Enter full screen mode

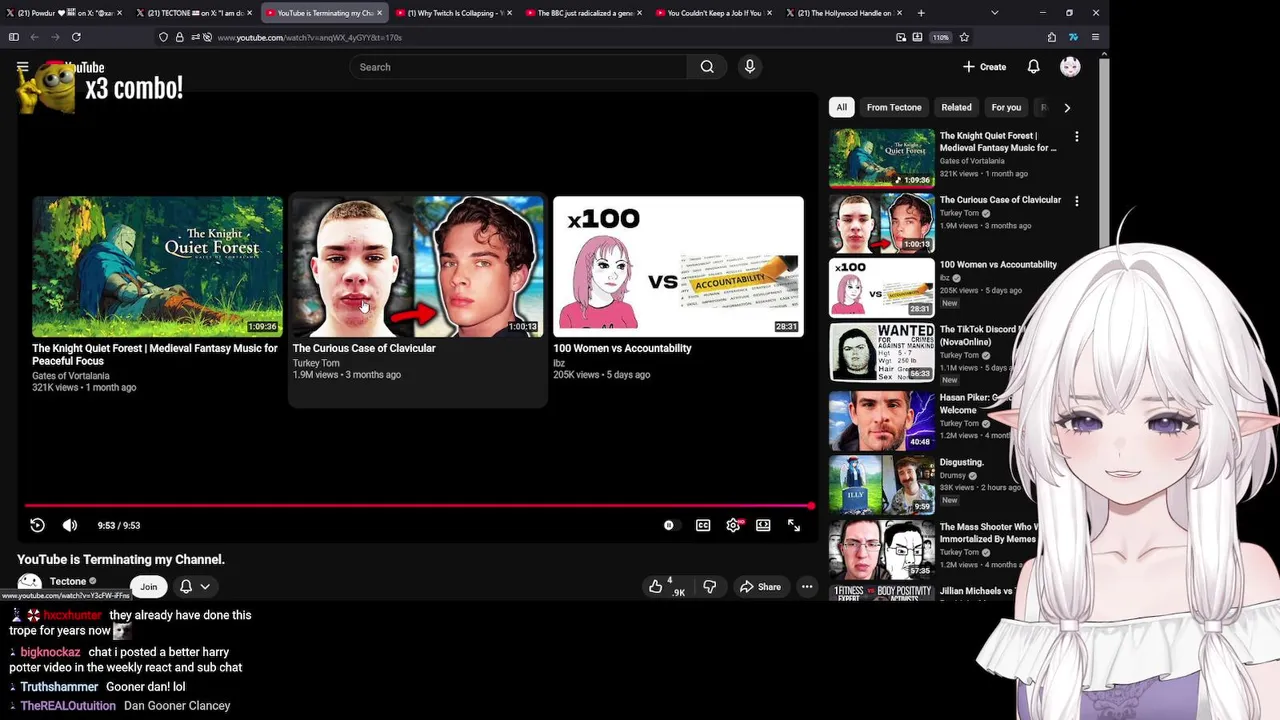click(x=794, y=525)
